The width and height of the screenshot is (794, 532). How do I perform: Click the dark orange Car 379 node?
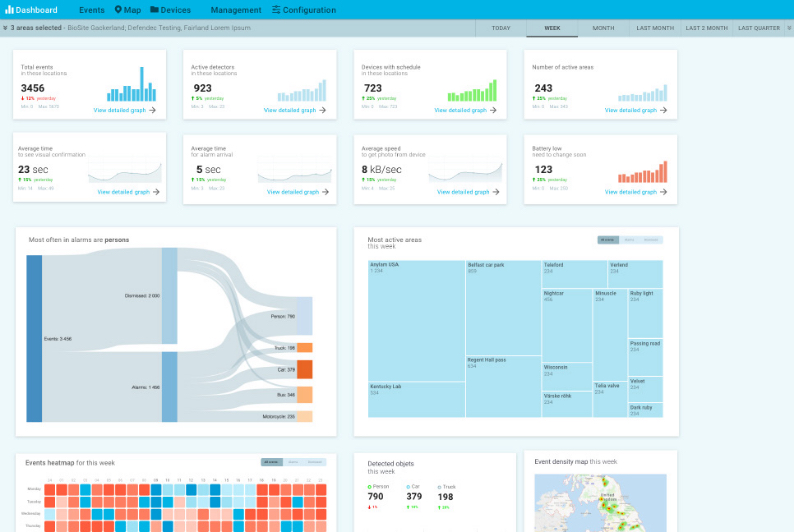point(304,370)
